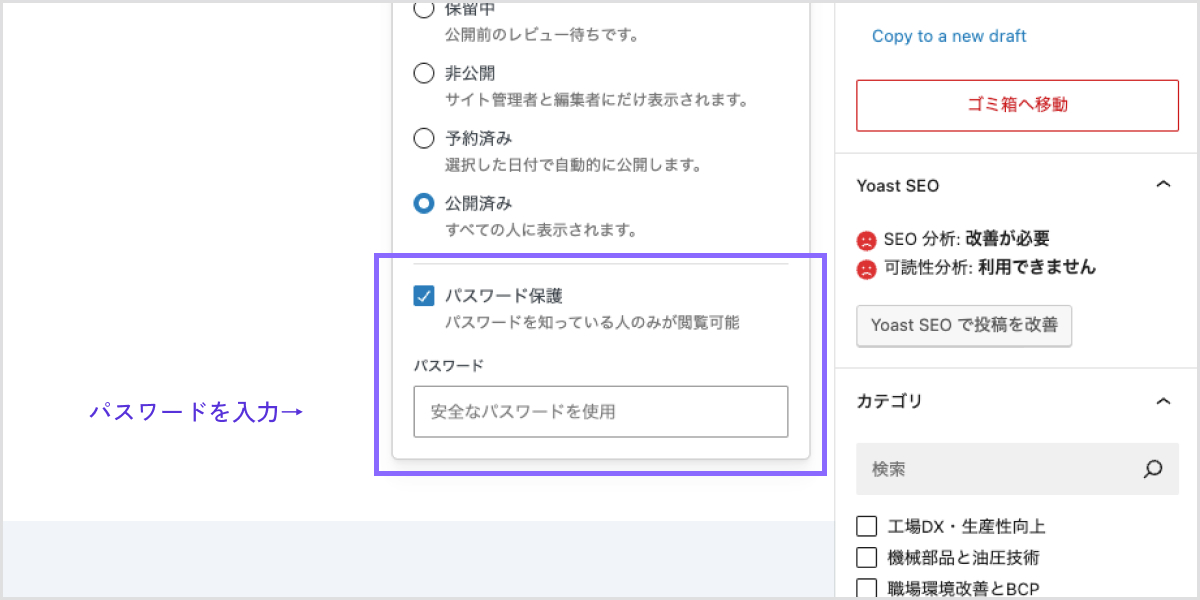
Task: Select the 予約済み radio option
Action: (x=424, y=138)
